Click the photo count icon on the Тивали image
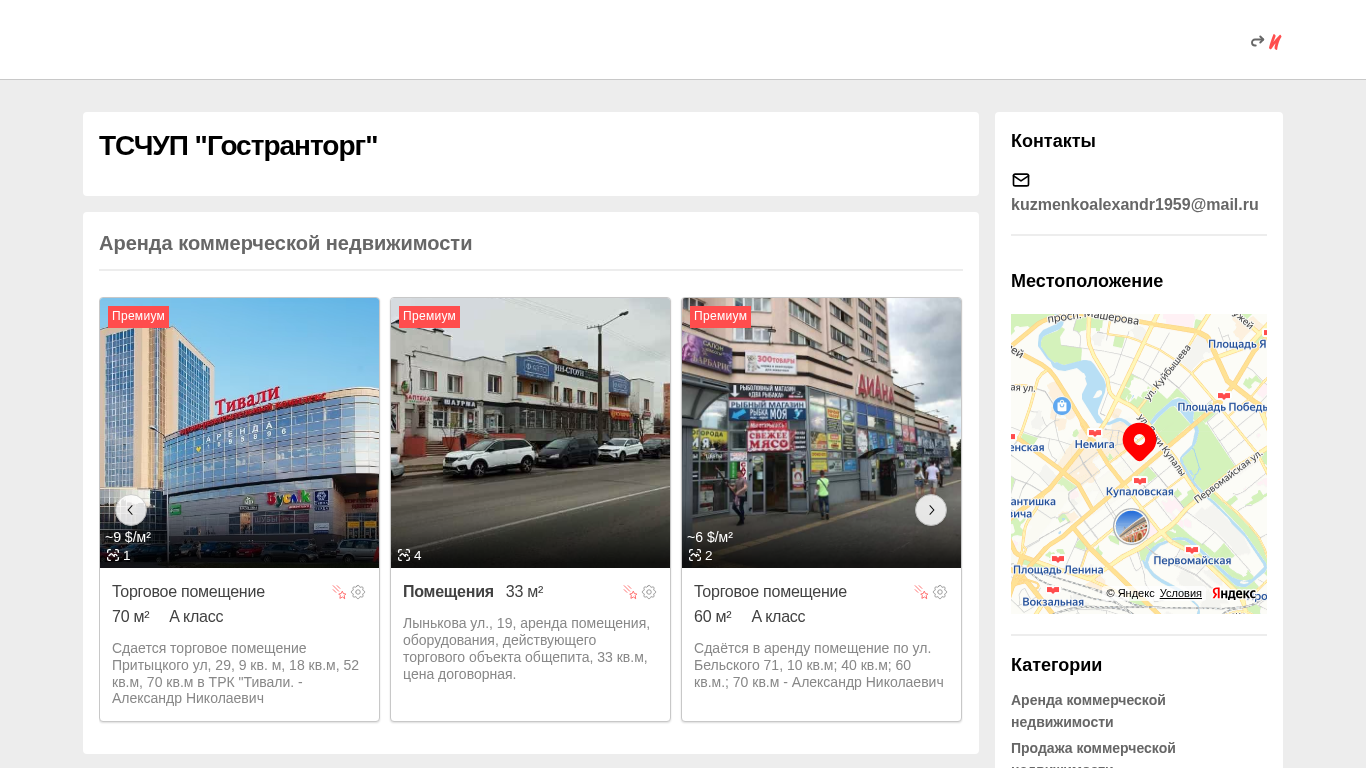This screenshot has width=1366, height=768. [x=113, y=555]
